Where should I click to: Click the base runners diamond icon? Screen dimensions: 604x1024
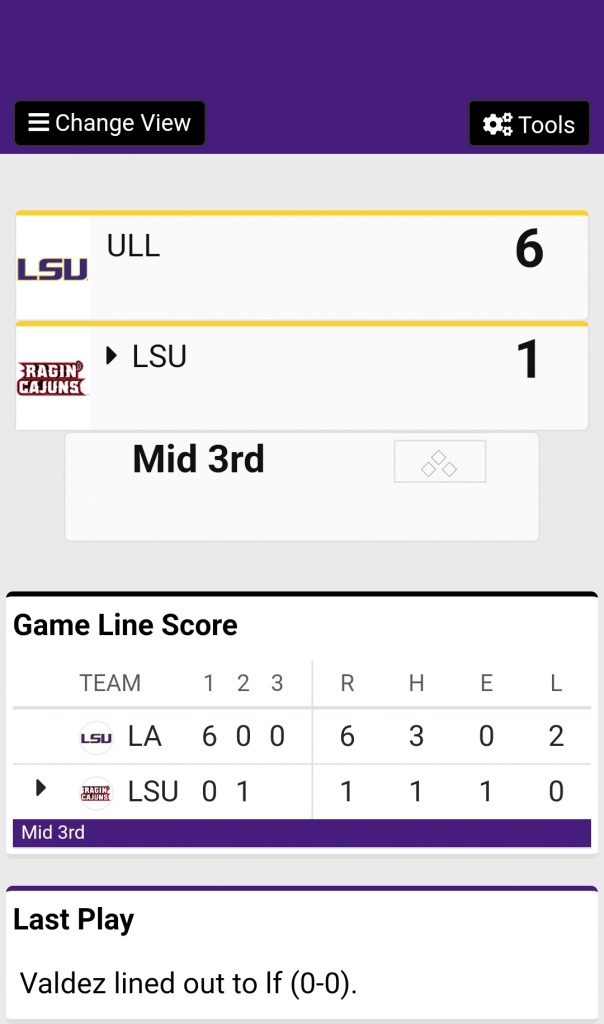439,462
